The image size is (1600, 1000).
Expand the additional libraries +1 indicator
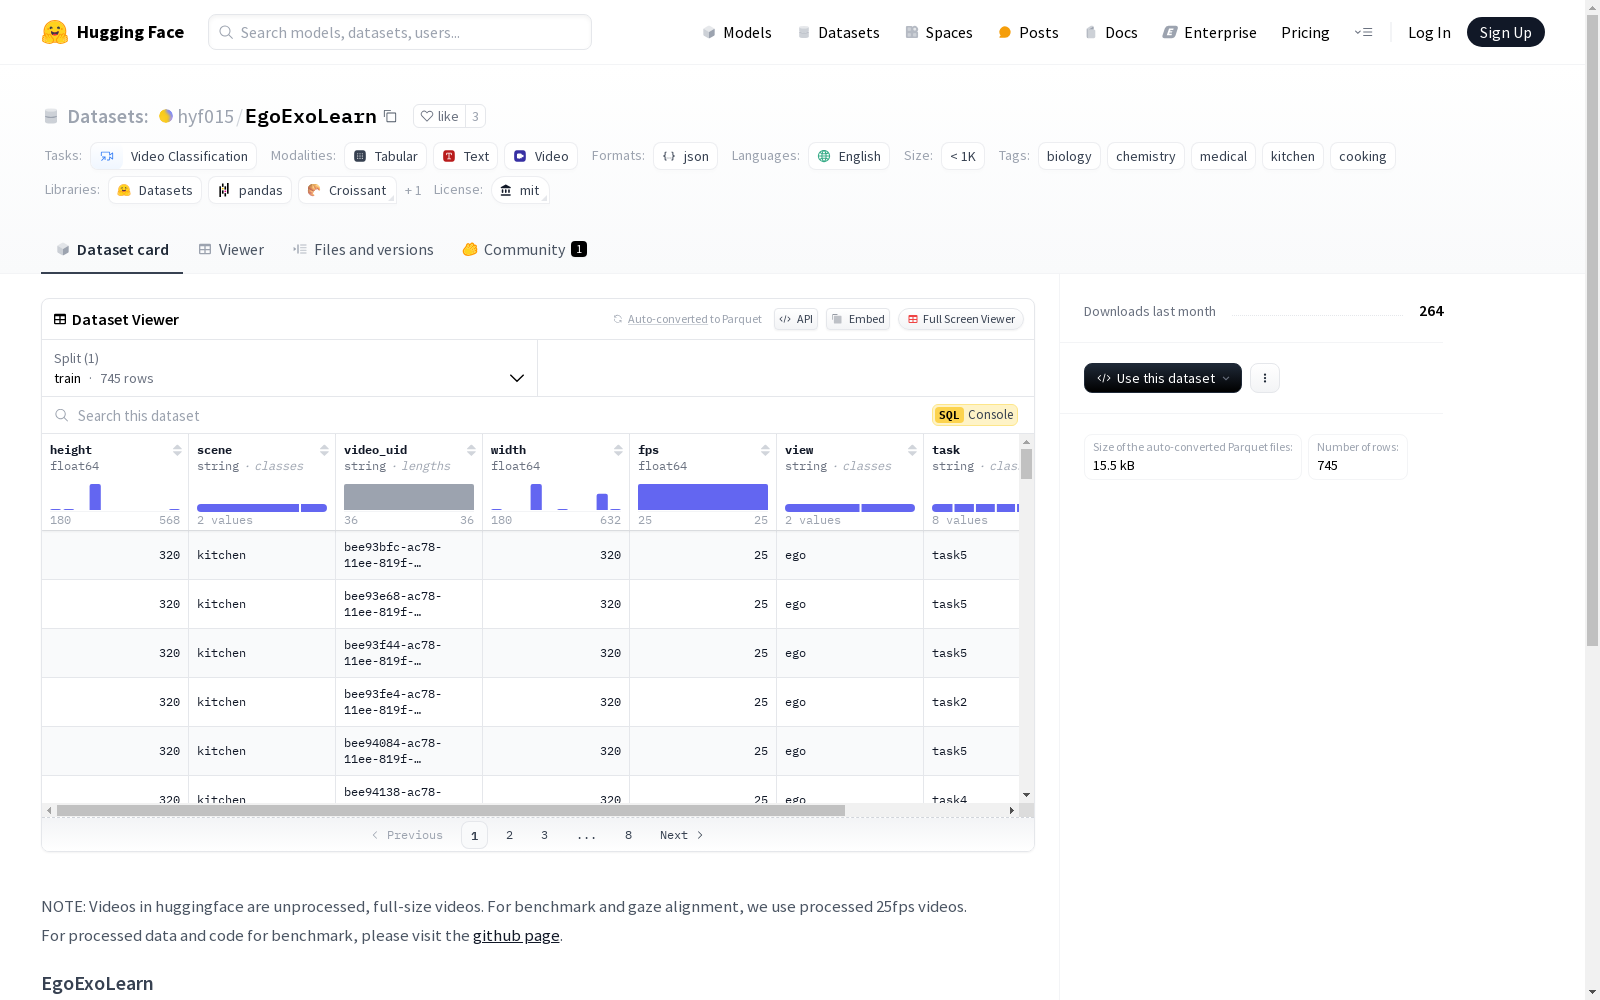tap(413, 190)
